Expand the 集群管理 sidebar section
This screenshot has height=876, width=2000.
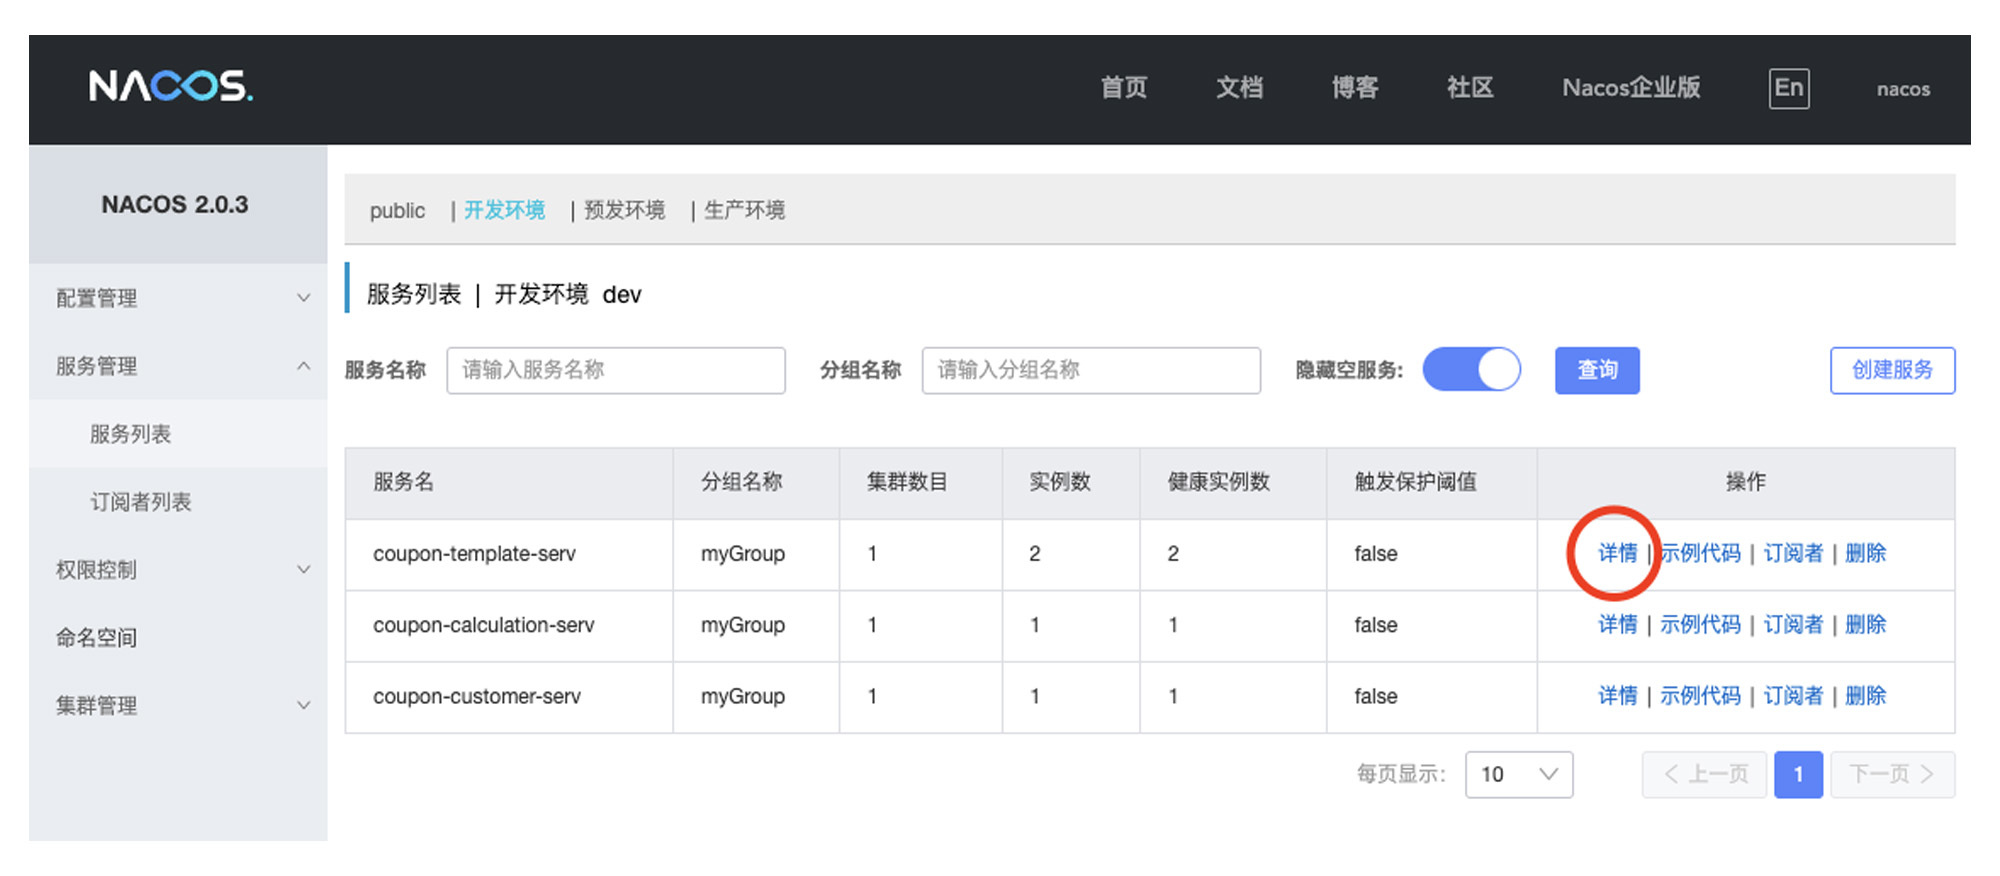pyautogui.click(x=178, y=706)
